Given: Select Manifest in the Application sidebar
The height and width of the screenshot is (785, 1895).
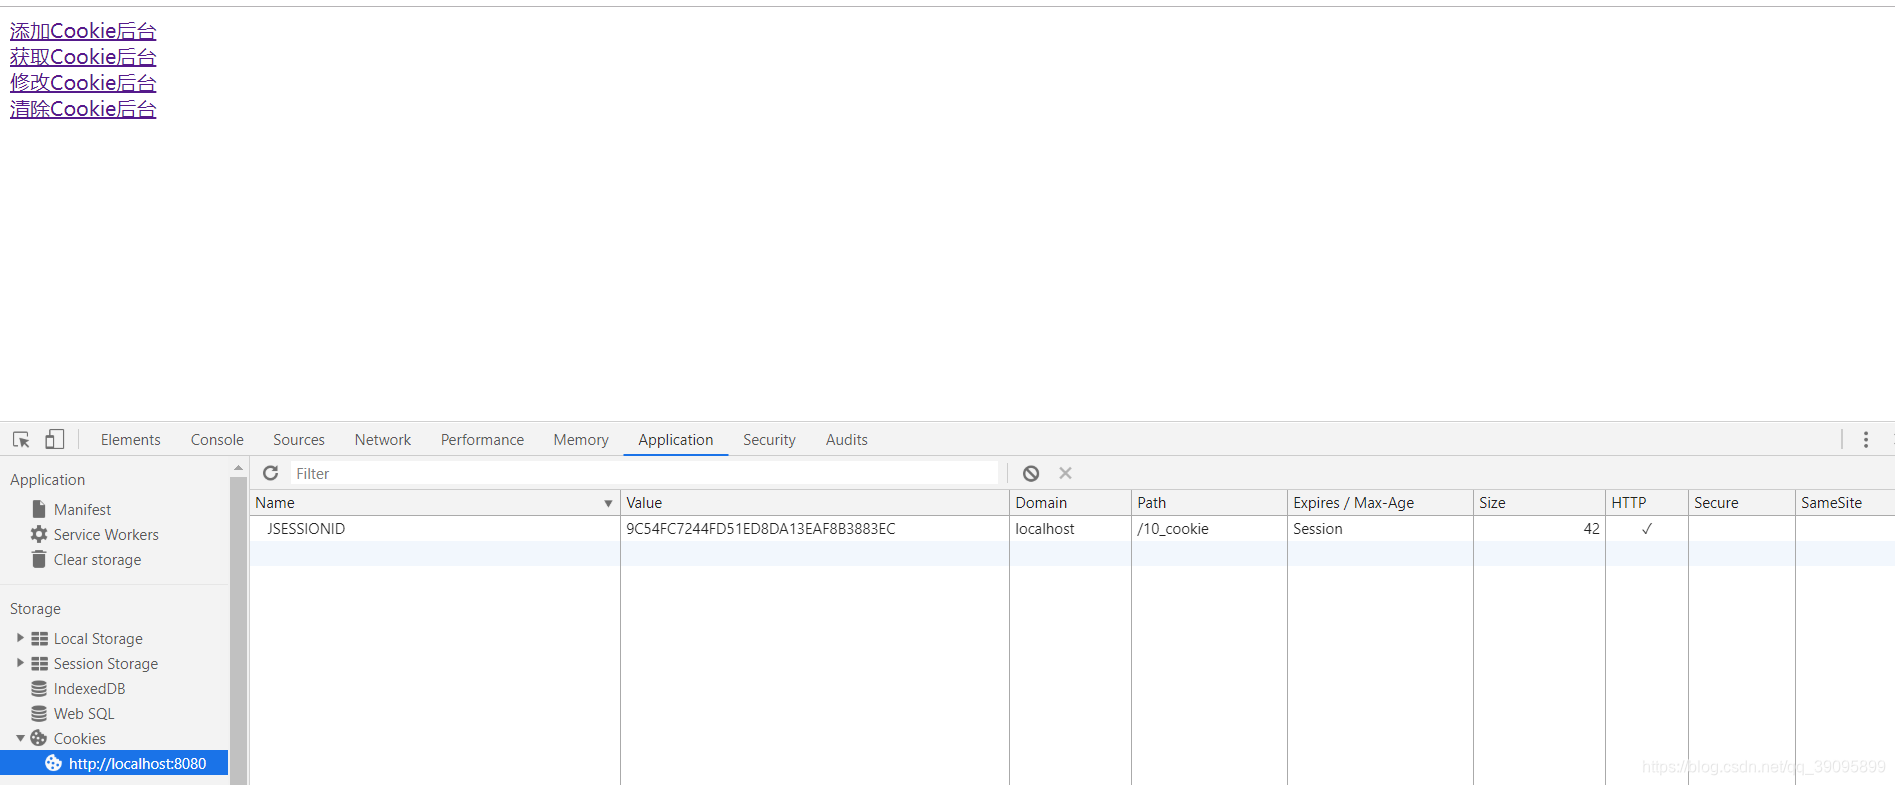Looking at the screenshot, I should 82,509.
